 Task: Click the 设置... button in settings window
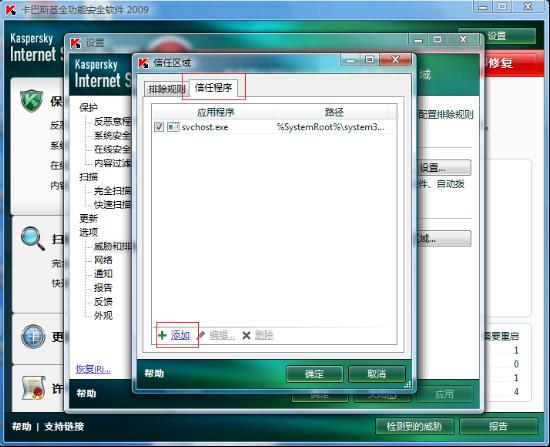(444, 168)
